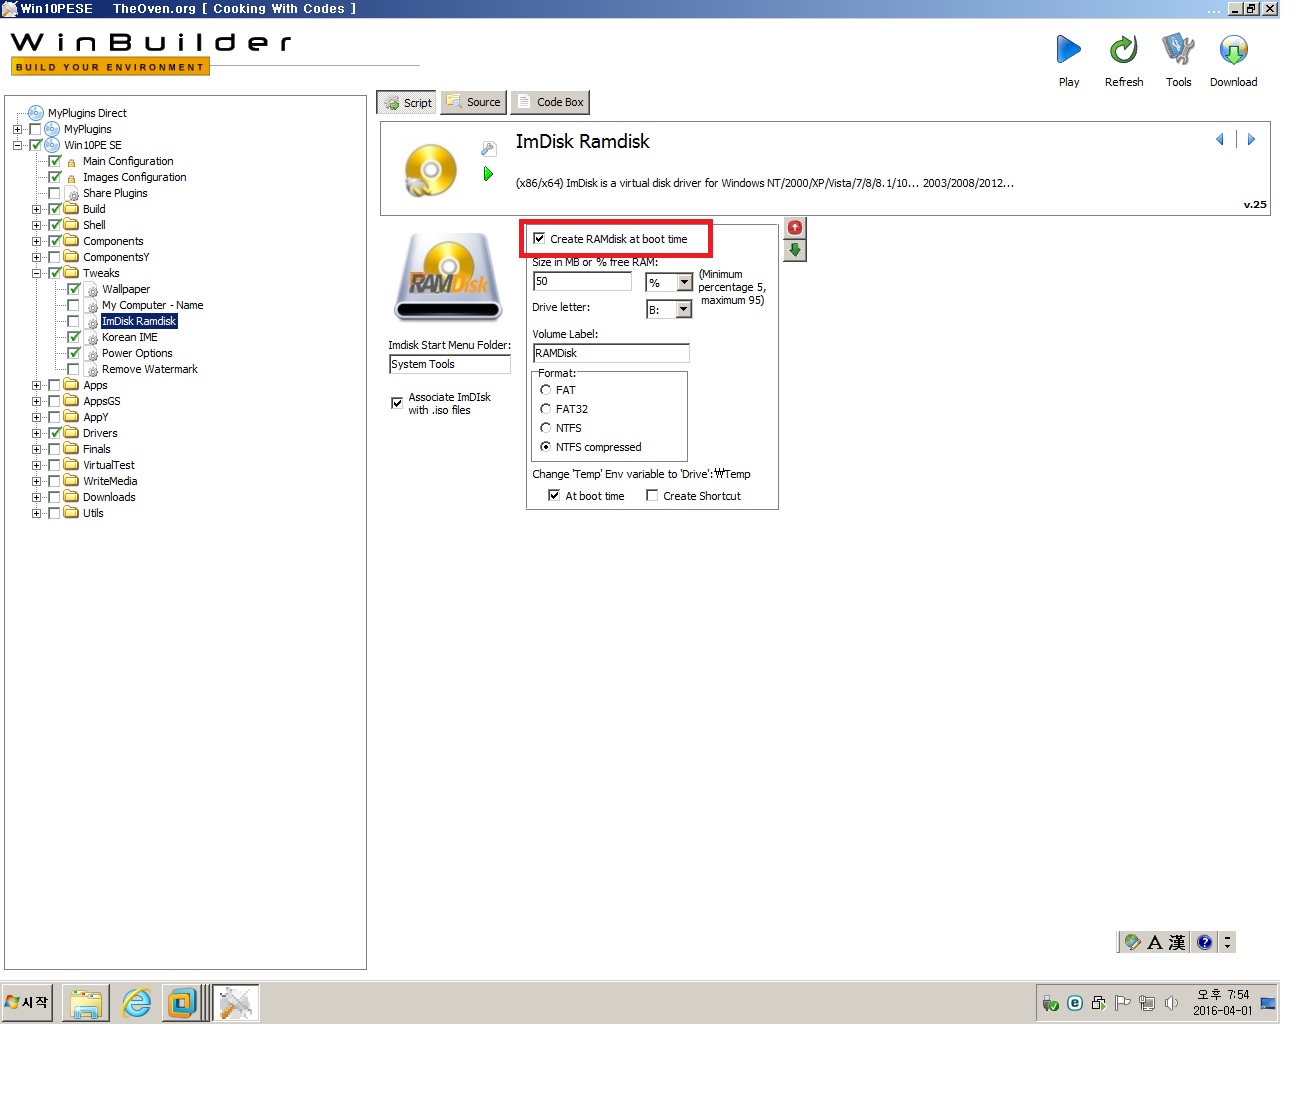Open Drive letter dropdown
Image resolution: width=1297 pixels, height=1097 pixels.
(684, 310)
